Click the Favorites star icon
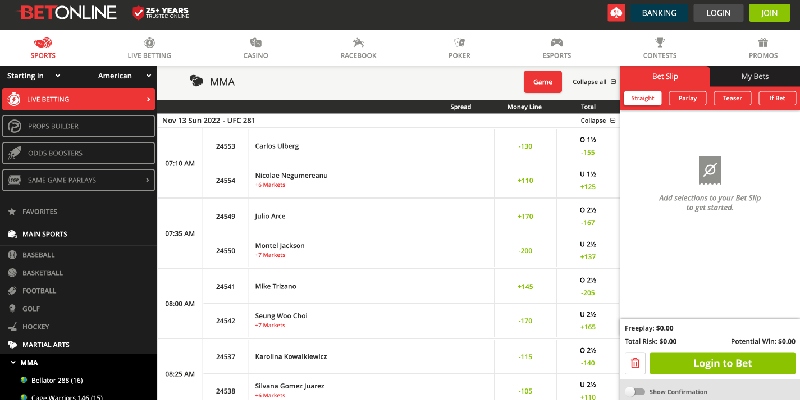Image resolution: width=800 pixels, height=400 pixels. click(x=12, y=211)
